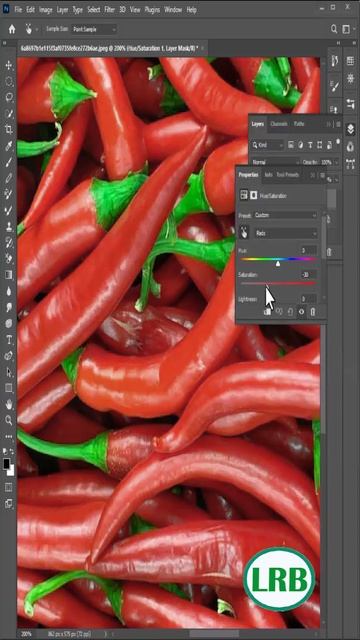The image size is (360, 640).
Task: Open the Window menu
Action: pos(173,9)
